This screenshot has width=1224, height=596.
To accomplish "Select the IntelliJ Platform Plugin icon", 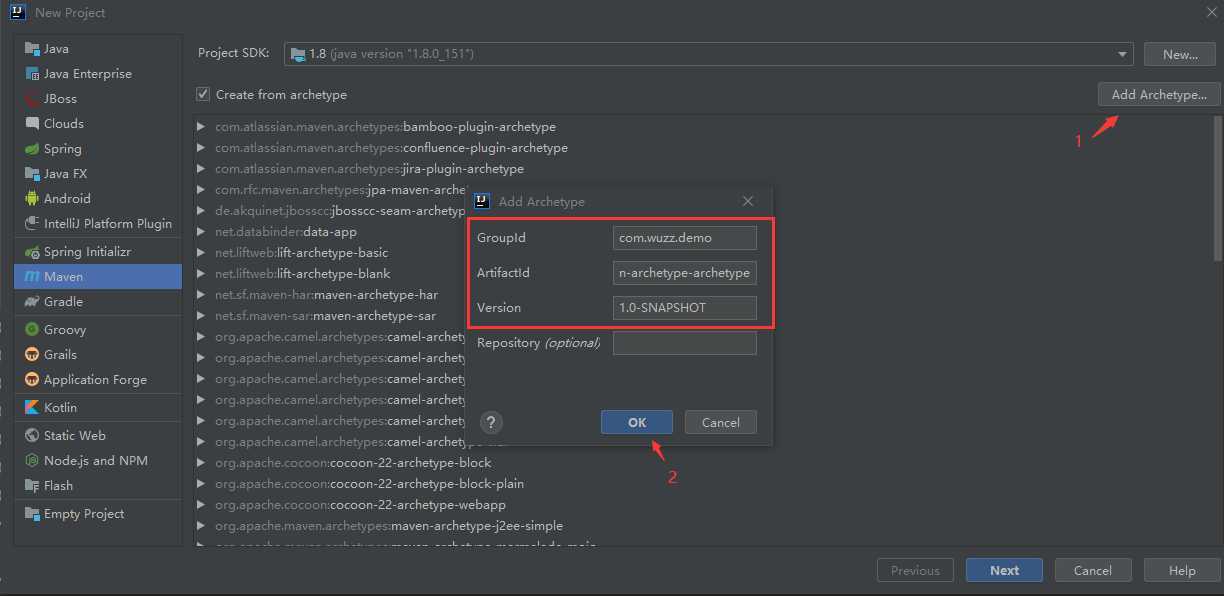I will (32, 224).
